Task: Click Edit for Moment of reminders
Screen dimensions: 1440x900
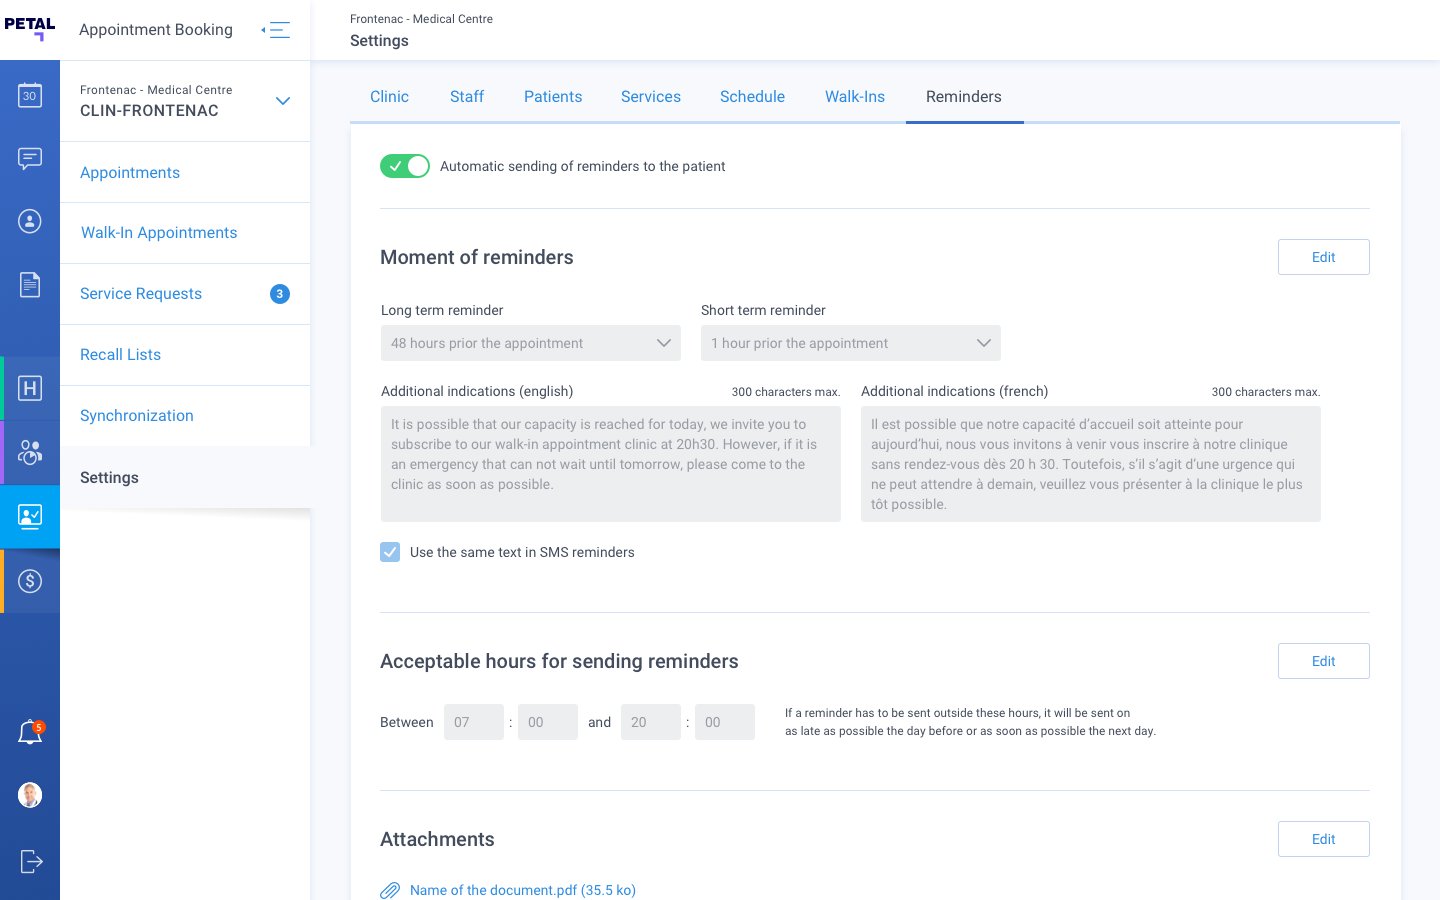Action: point(1323,257)
